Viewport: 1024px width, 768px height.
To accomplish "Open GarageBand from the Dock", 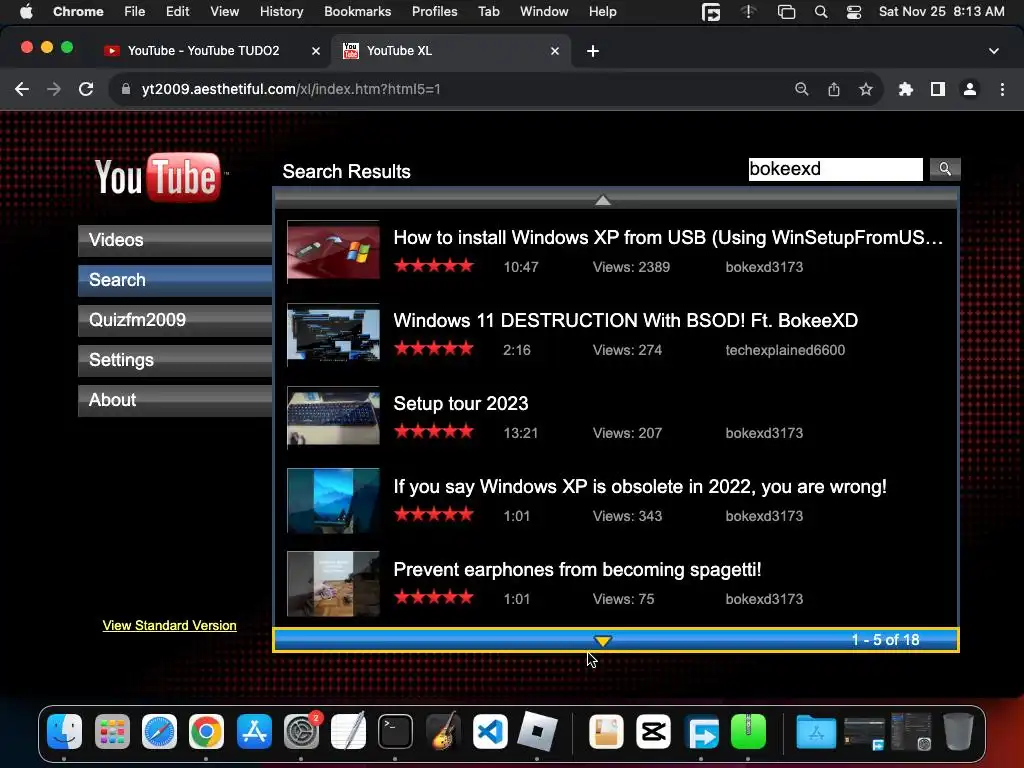I will [x=443, y=731].
